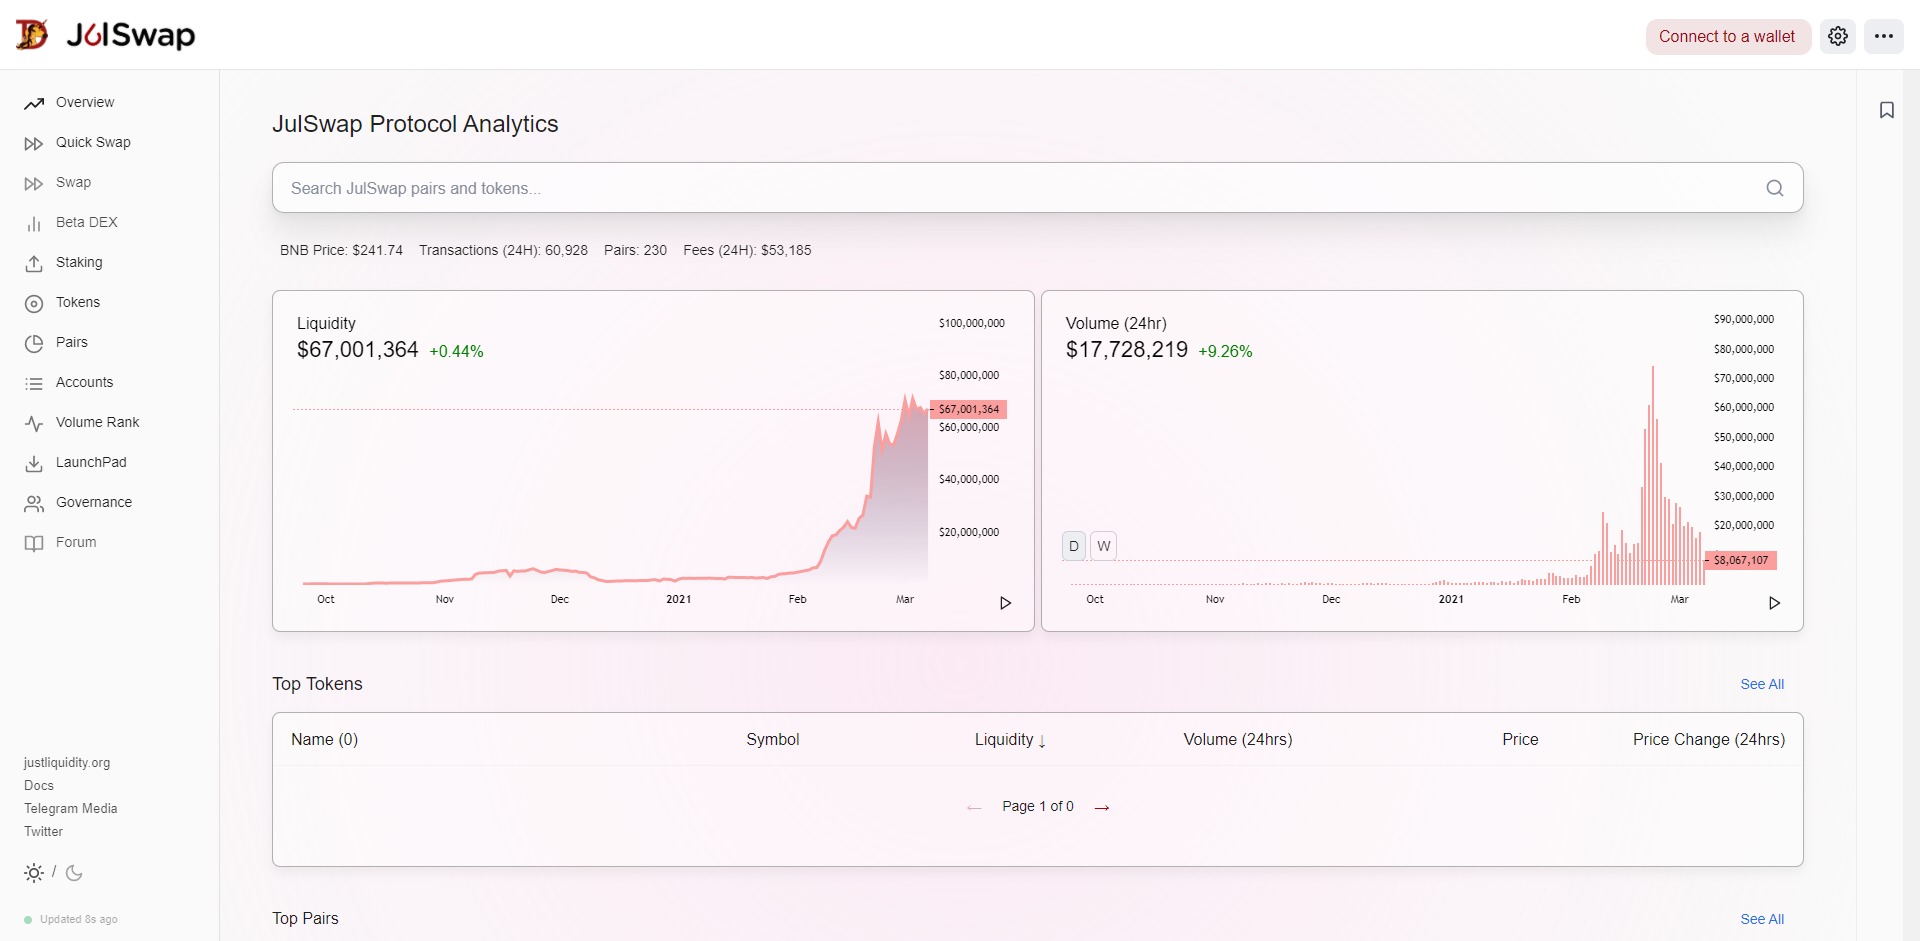Click the BNB Price: $241.74 text
The width and height of the screenshot is (1920, 941).
tap(341, 250)
